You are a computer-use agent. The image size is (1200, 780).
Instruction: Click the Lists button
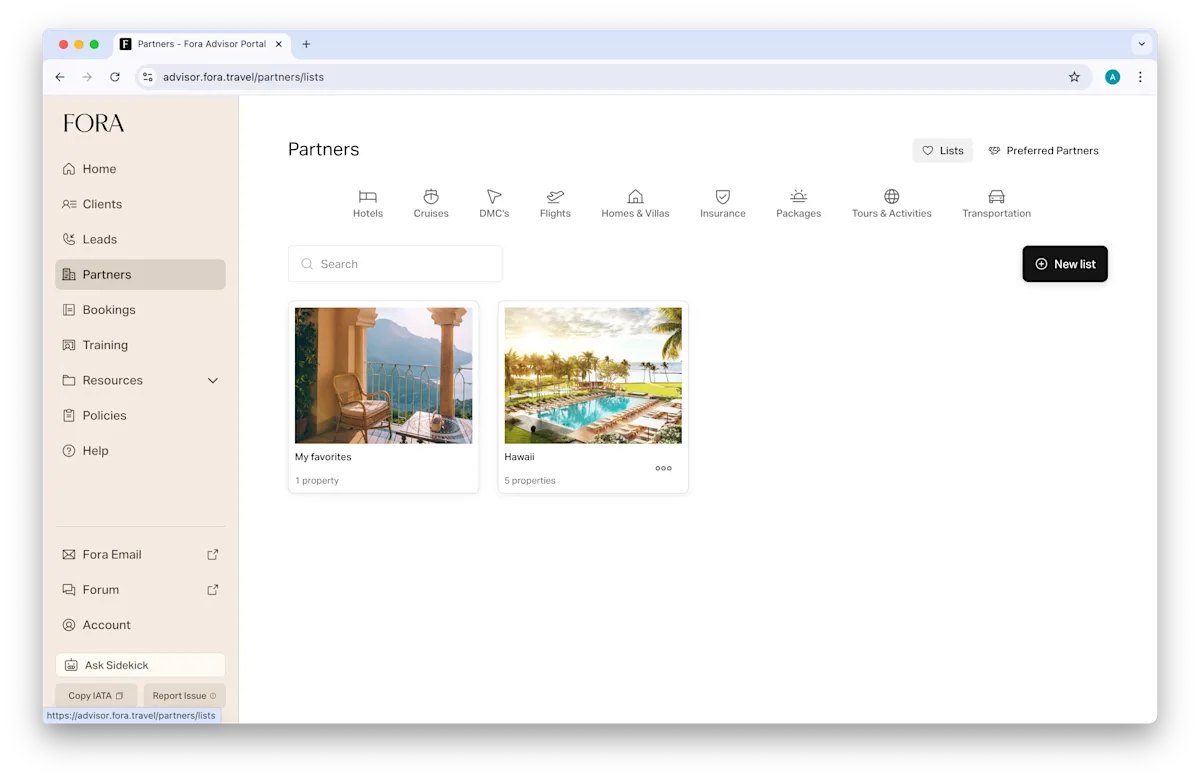click(942, 151)
